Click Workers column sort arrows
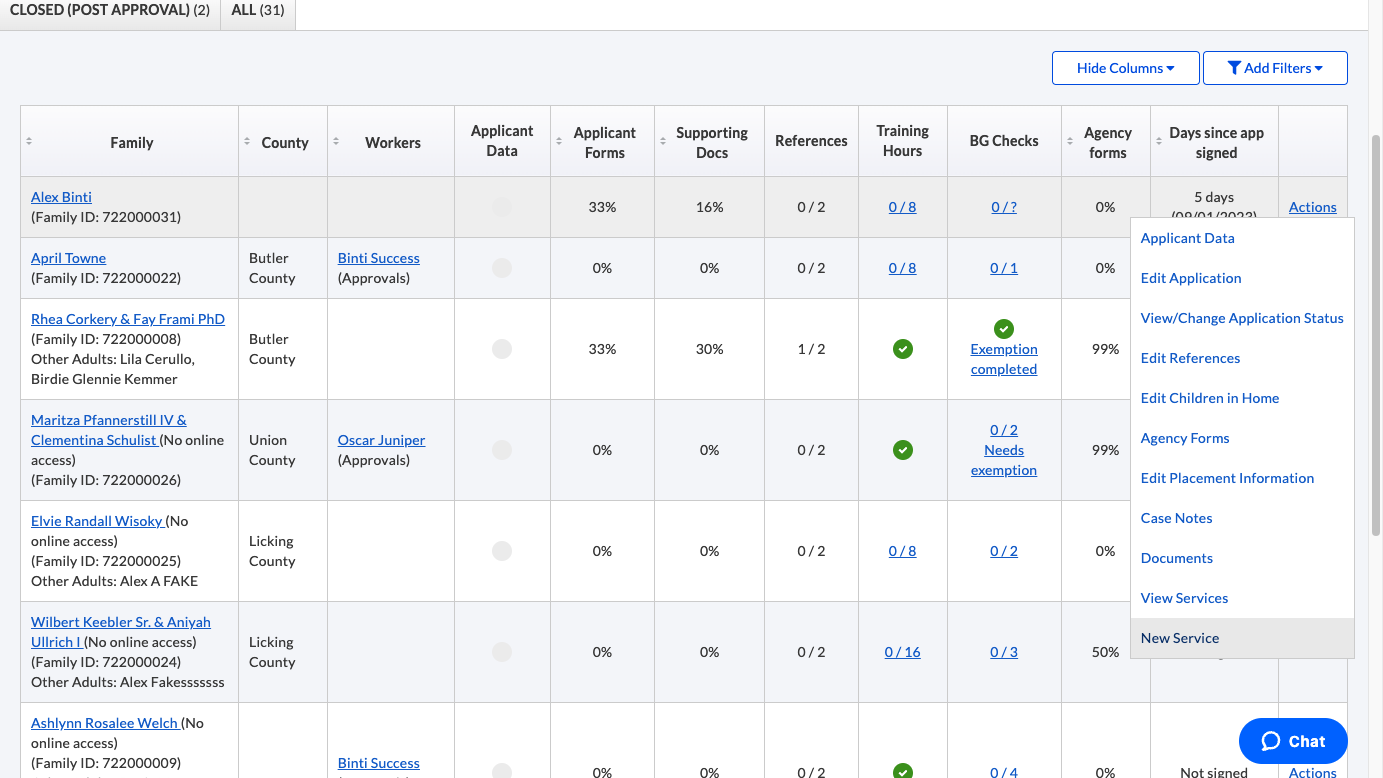Screen dimensions: 1383x778 pos(336,142)
